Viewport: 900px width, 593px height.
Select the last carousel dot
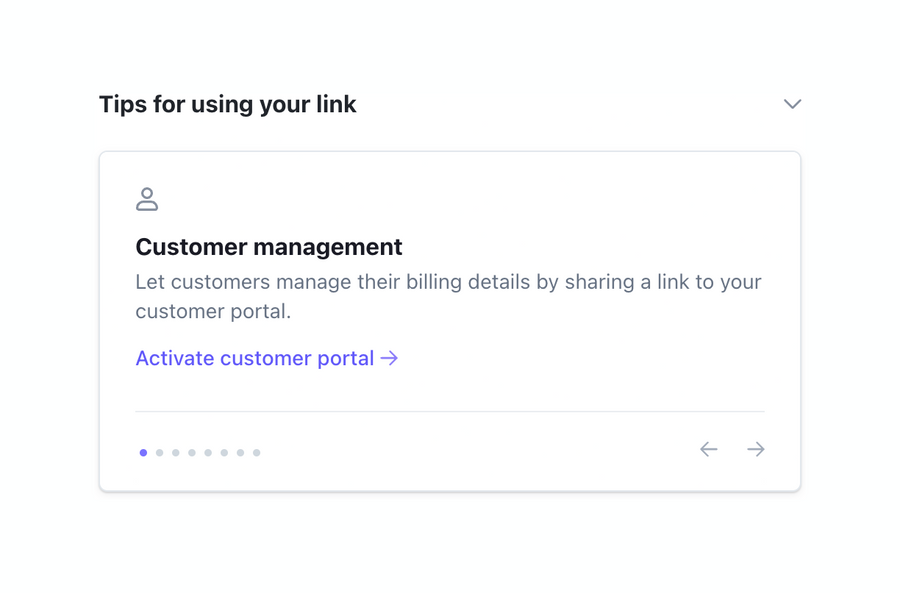(256, 452)
